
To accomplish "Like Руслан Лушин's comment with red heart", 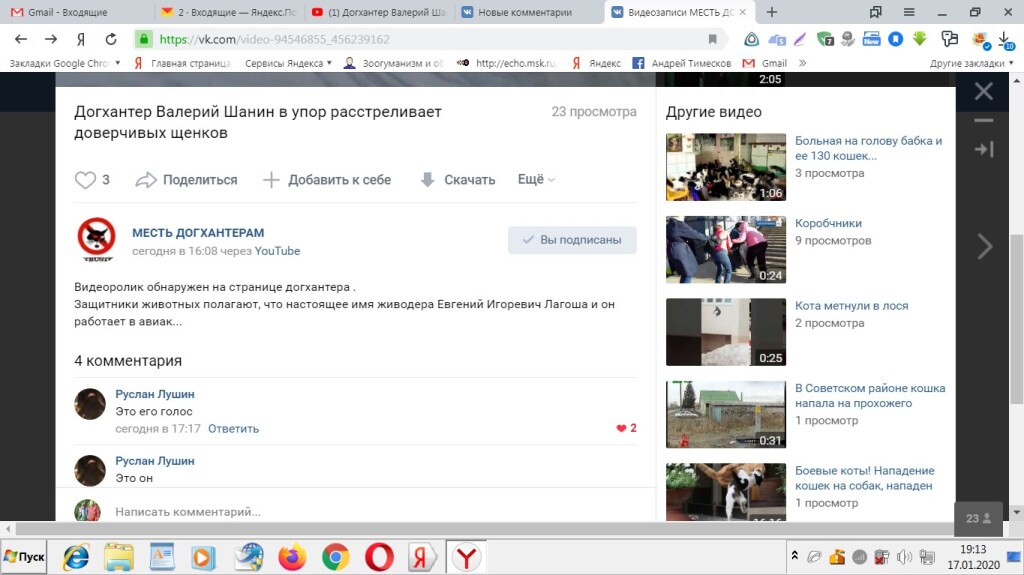I will coord(621,428).
